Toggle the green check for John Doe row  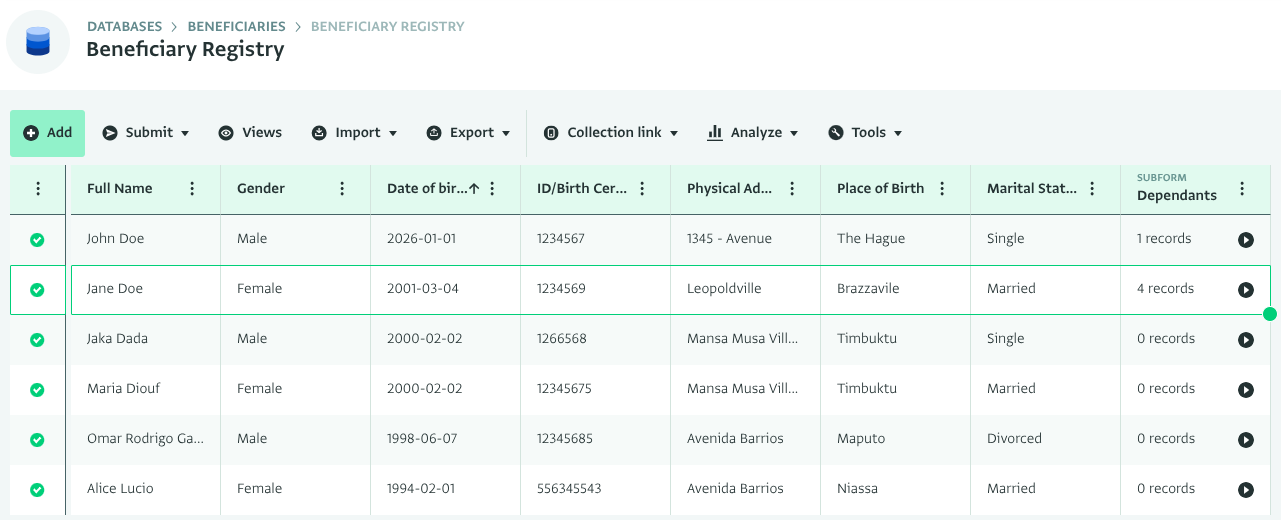[x=37, y=239]
